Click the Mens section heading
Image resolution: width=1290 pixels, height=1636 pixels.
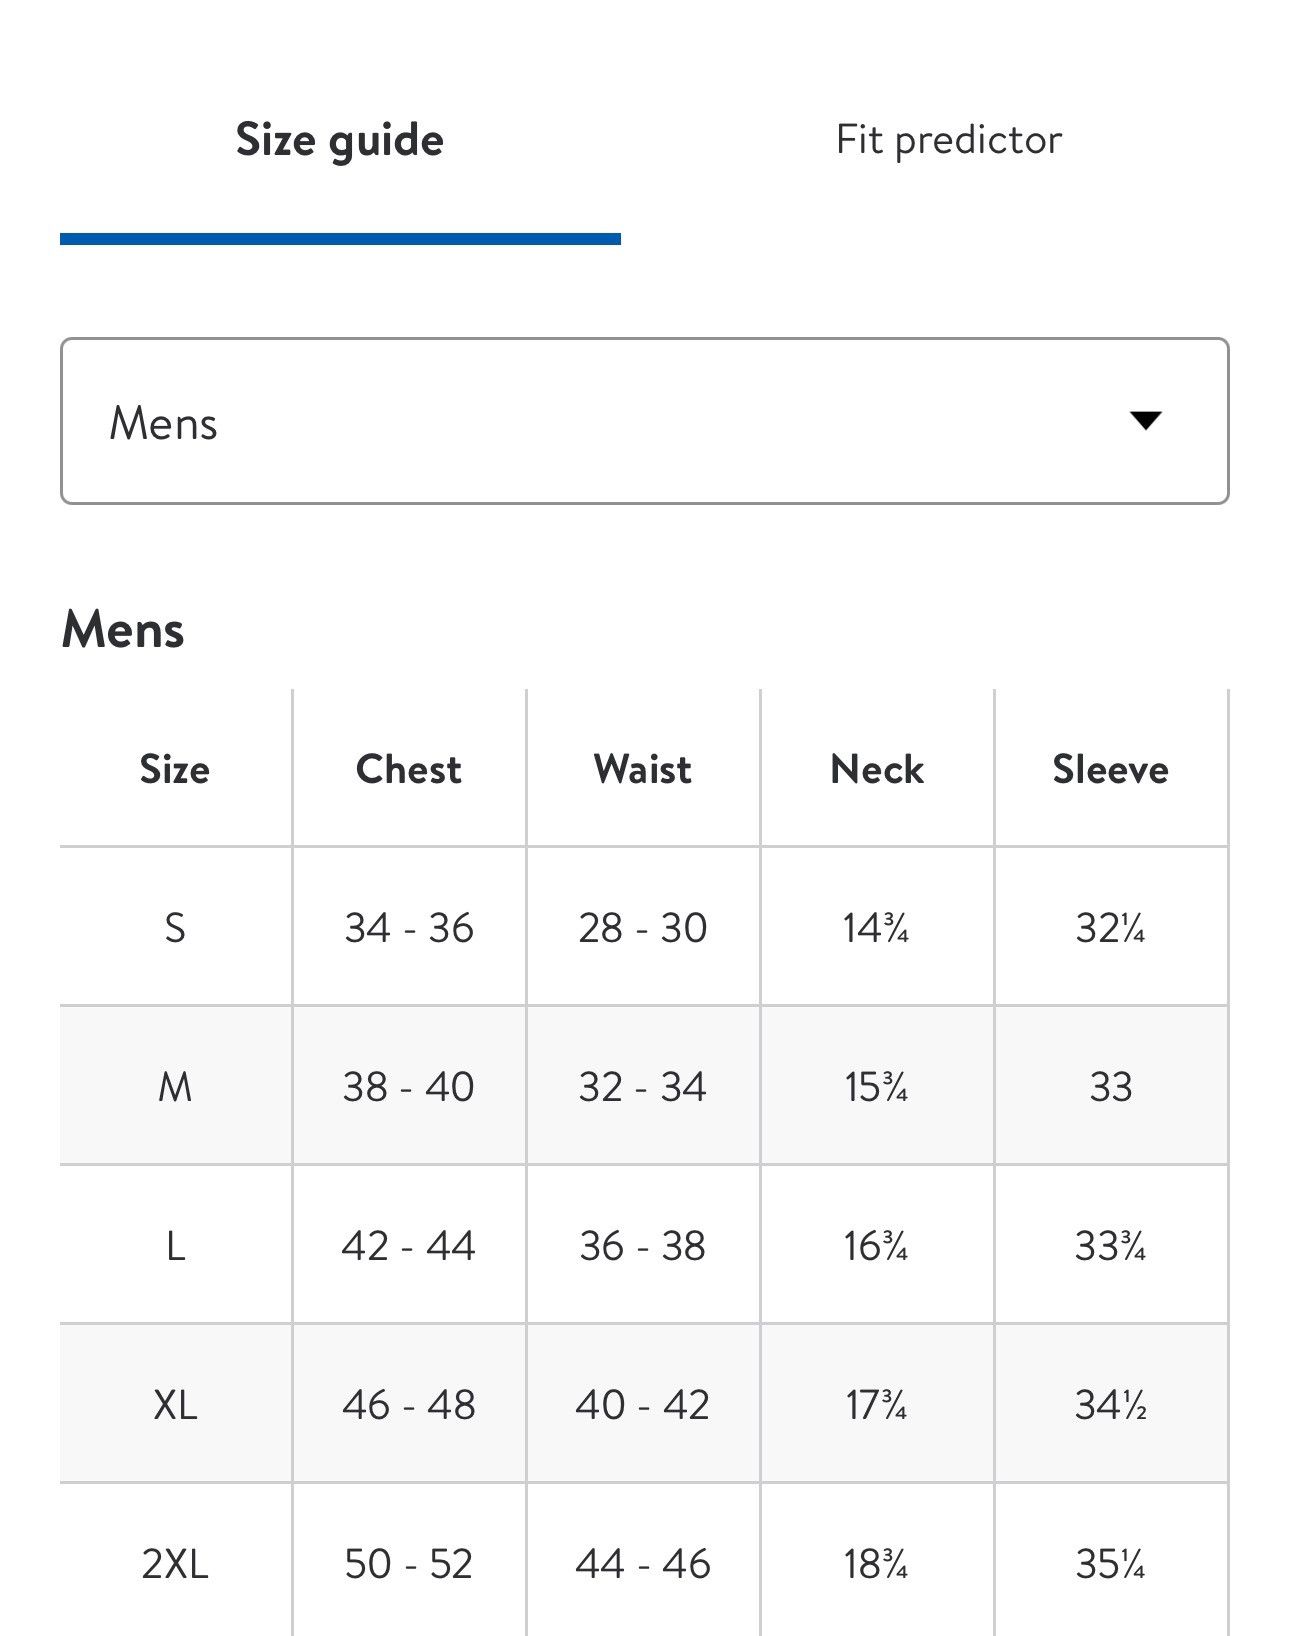click(123, 630)
